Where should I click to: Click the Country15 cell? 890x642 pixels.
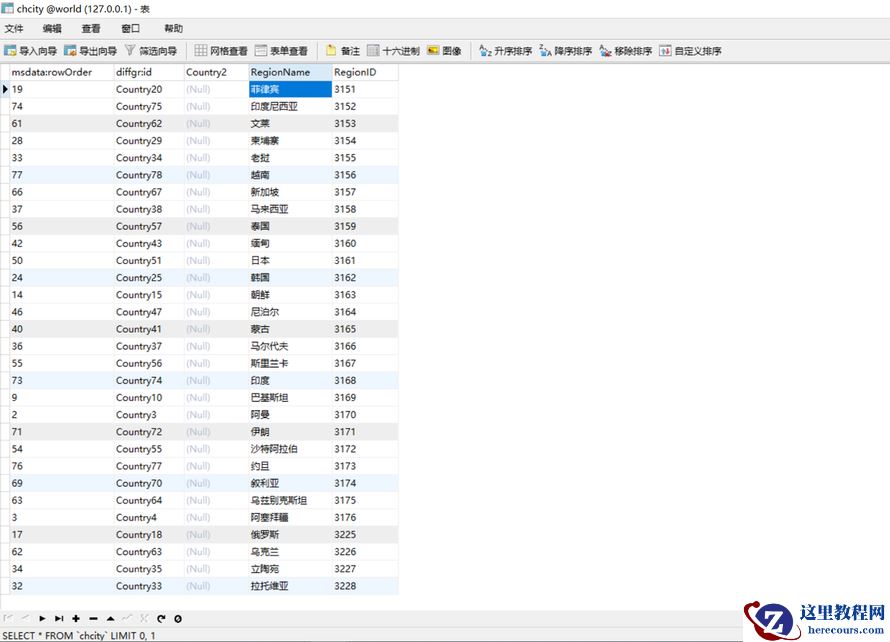pyautogui.click(x=149, y=295)
